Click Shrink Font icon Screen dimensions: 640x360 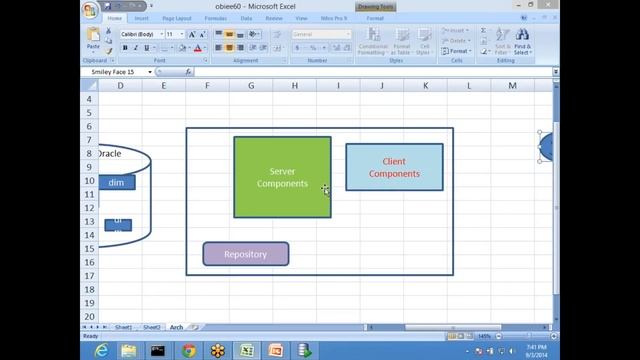tap(202, 34)
